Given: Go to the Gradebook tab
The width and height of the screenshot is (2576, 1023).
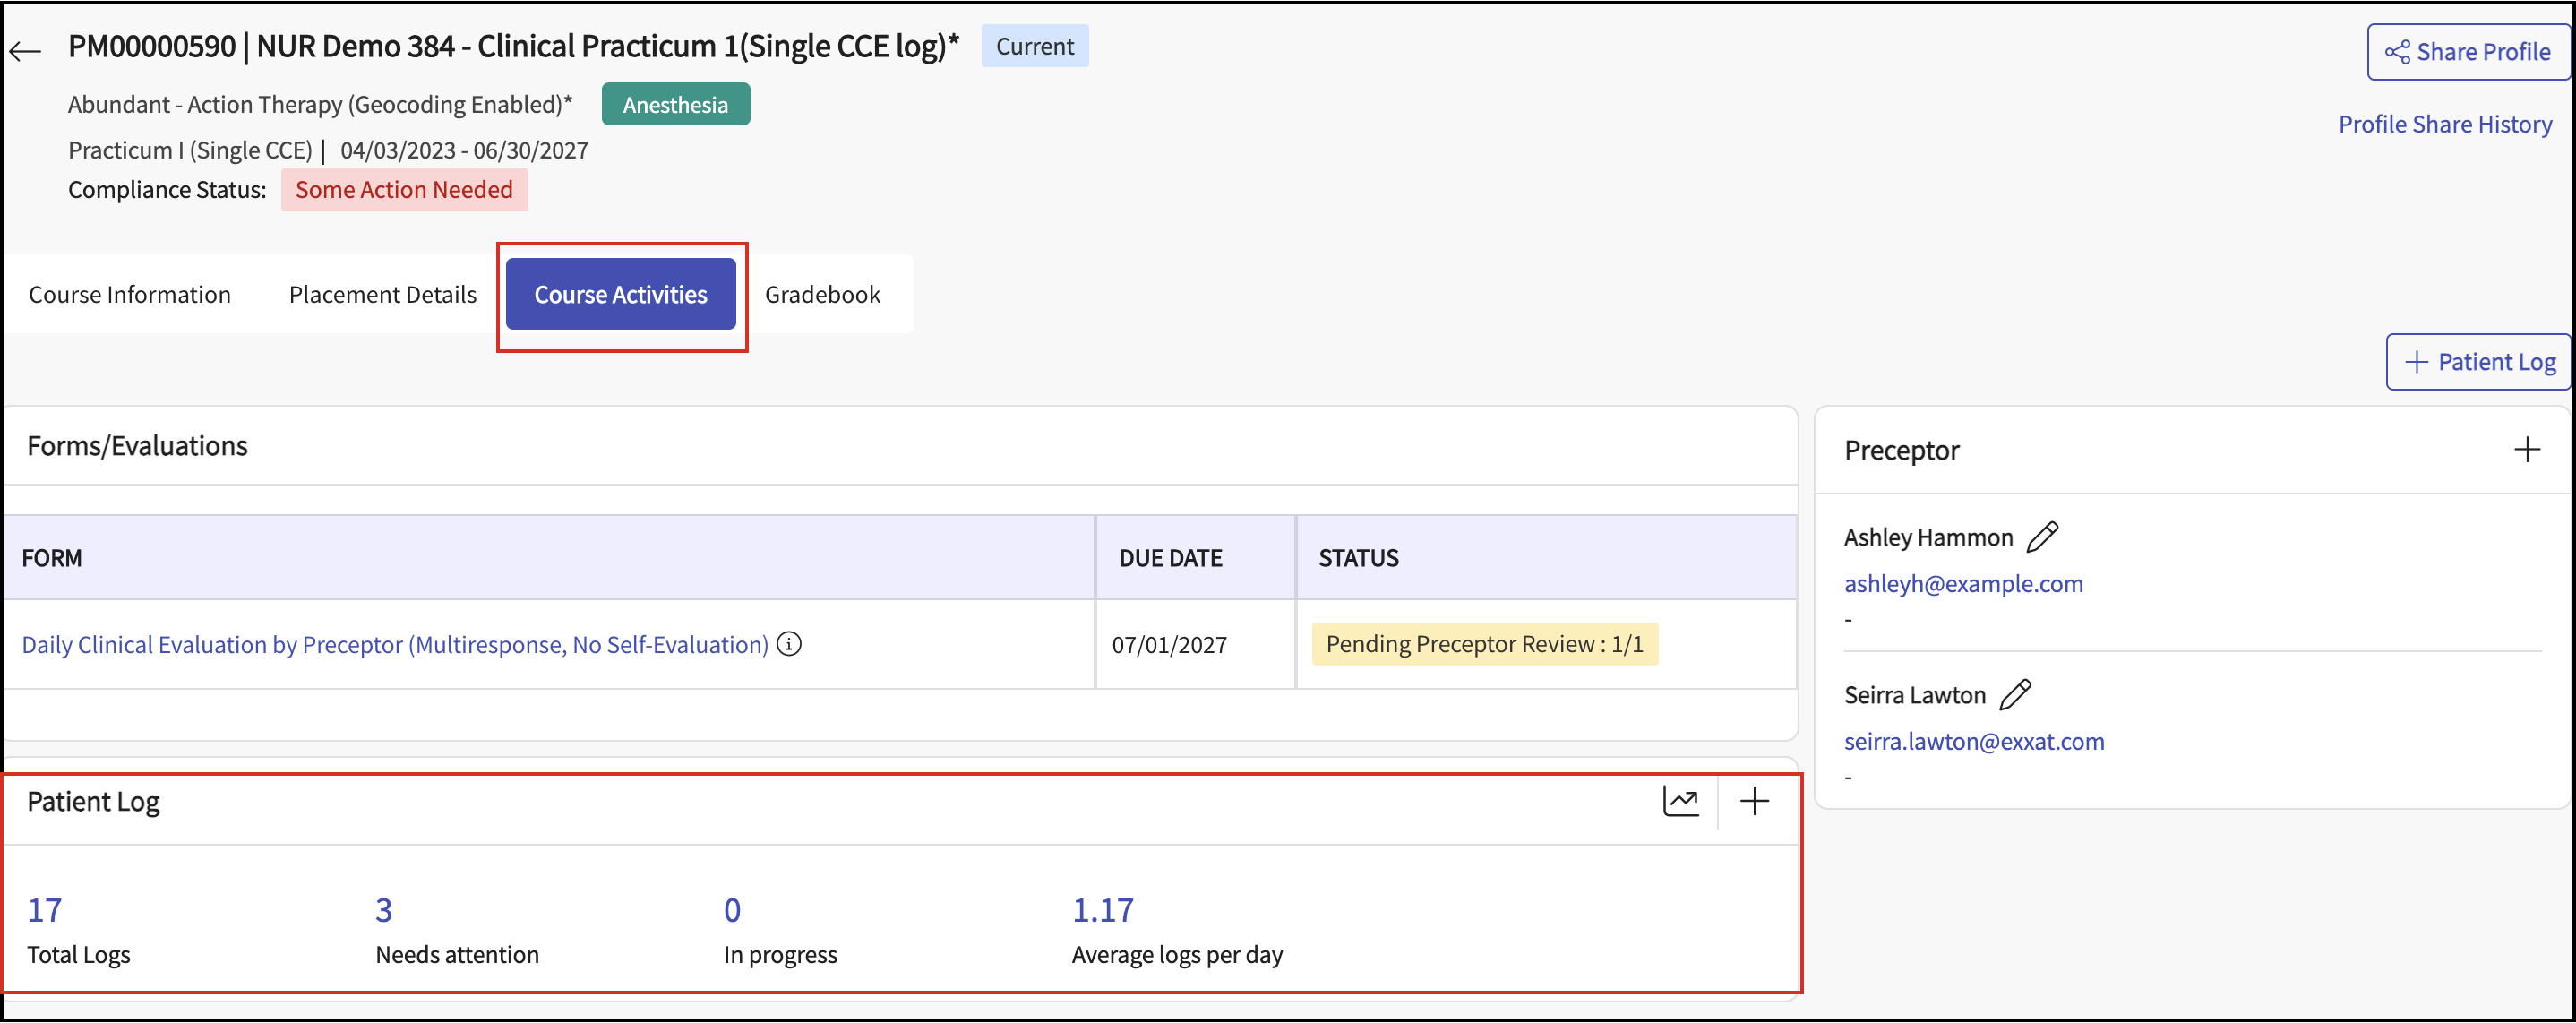Looking at the screenshot, I should click(x=822, y=294).
